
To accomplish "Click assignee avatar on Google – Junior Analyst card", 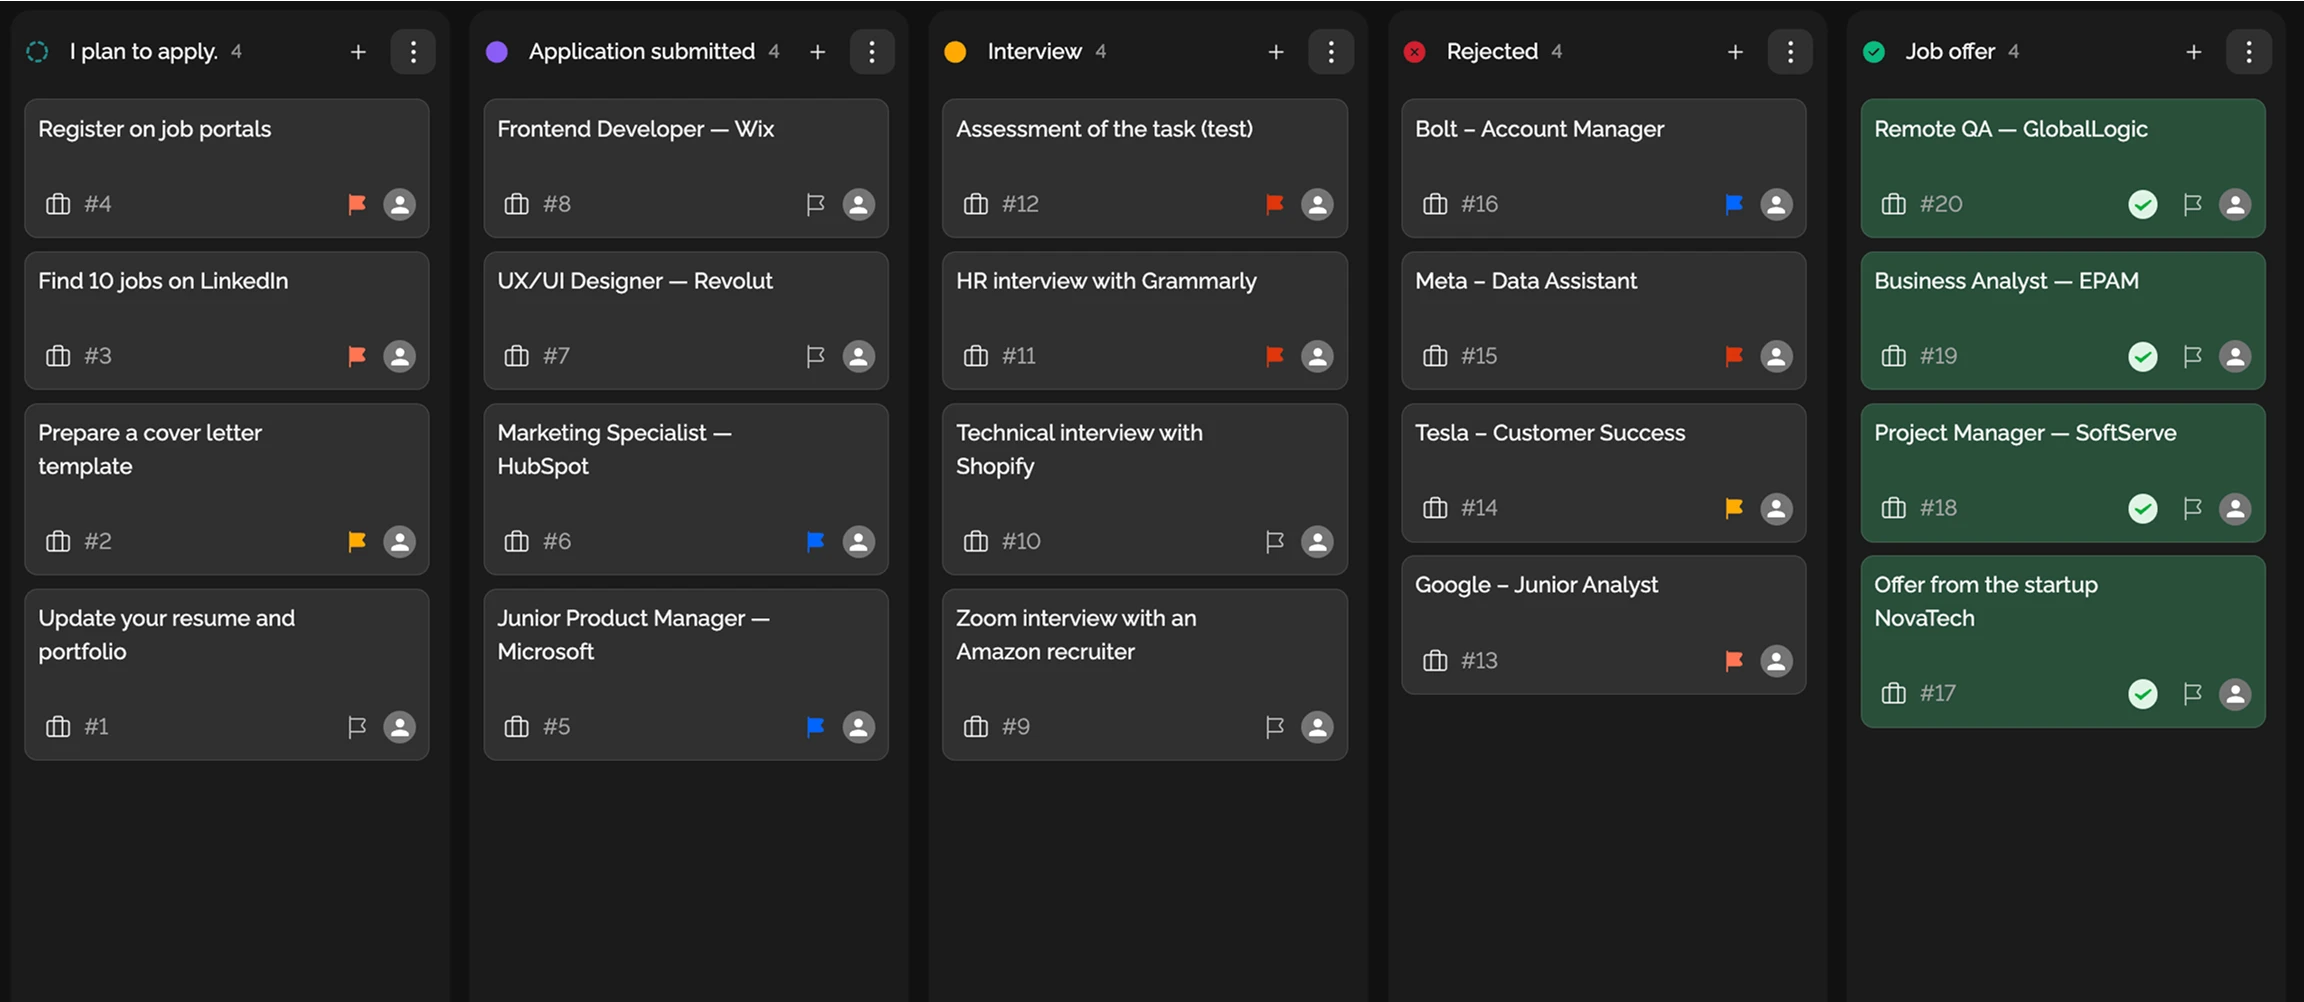I will coord(1776,661).
